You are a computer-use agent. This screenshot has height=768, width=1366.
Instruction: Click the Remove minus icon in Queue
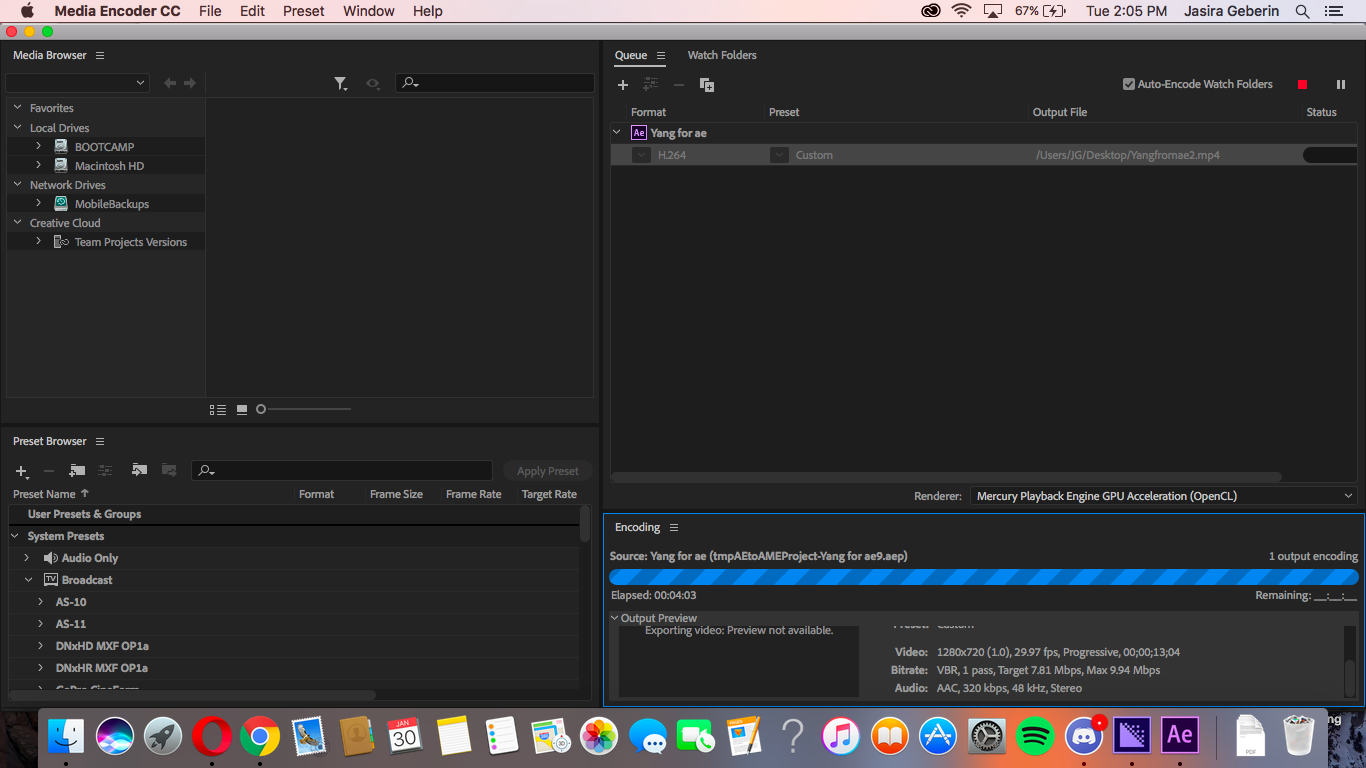[x=679, y=85]
